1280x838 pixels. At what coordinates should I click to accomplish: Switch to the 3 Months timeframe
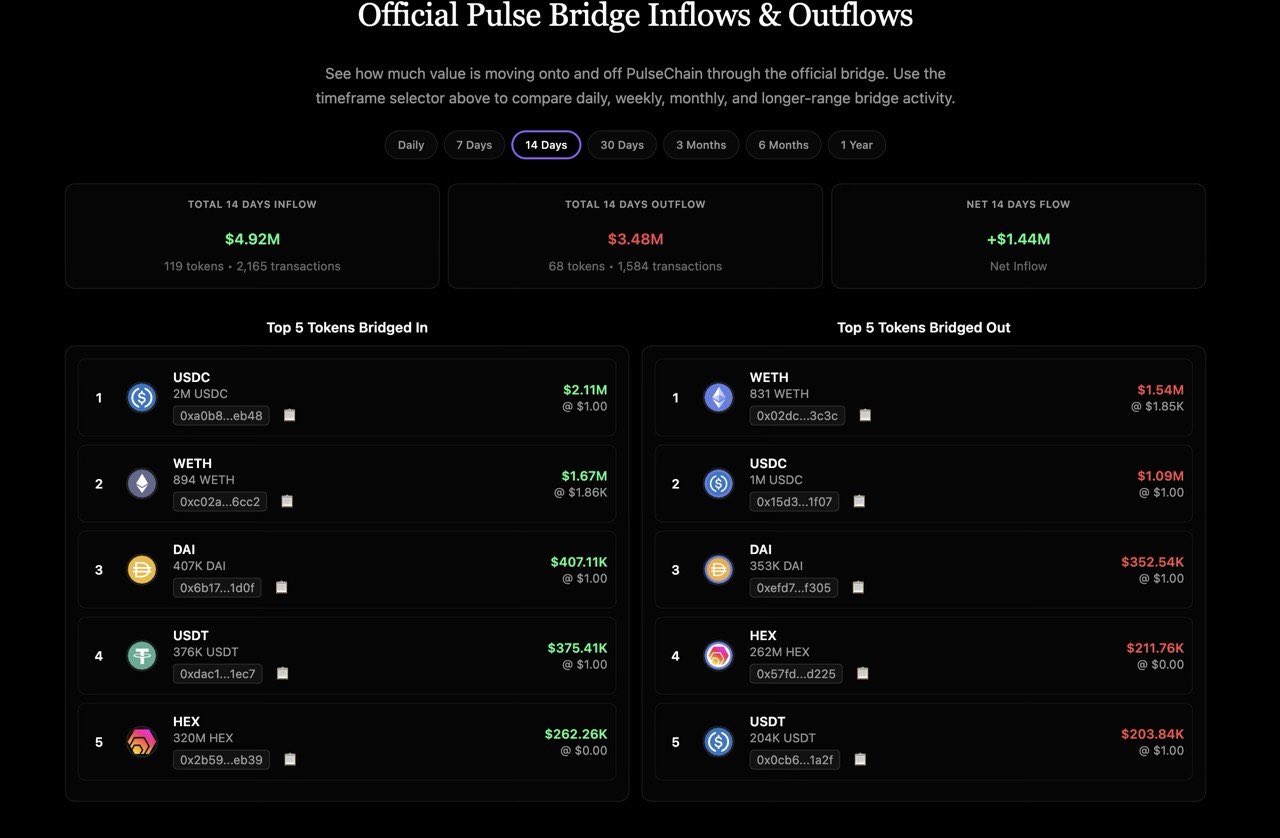tap(701, 145)
